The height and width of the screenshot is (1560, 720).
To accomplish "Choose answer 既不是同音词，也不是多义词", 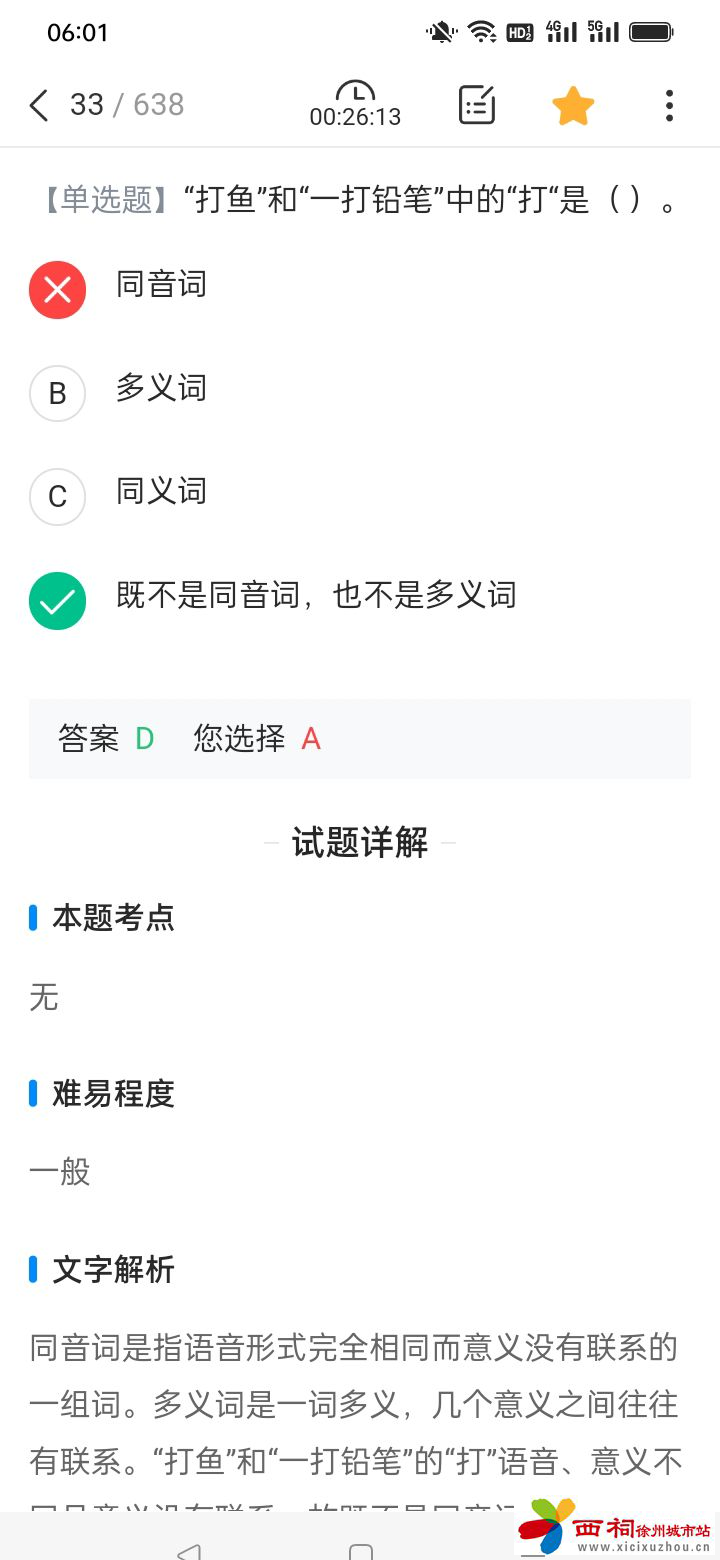I will pyautogui.click(x=316, y=596).
